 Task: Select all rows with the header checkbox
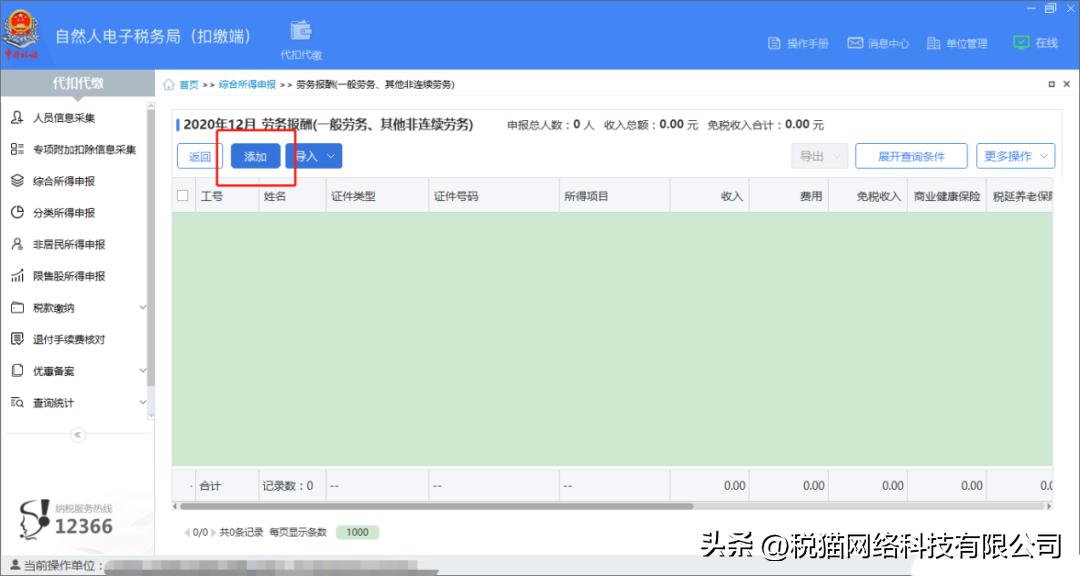click(x=182, y=195)
